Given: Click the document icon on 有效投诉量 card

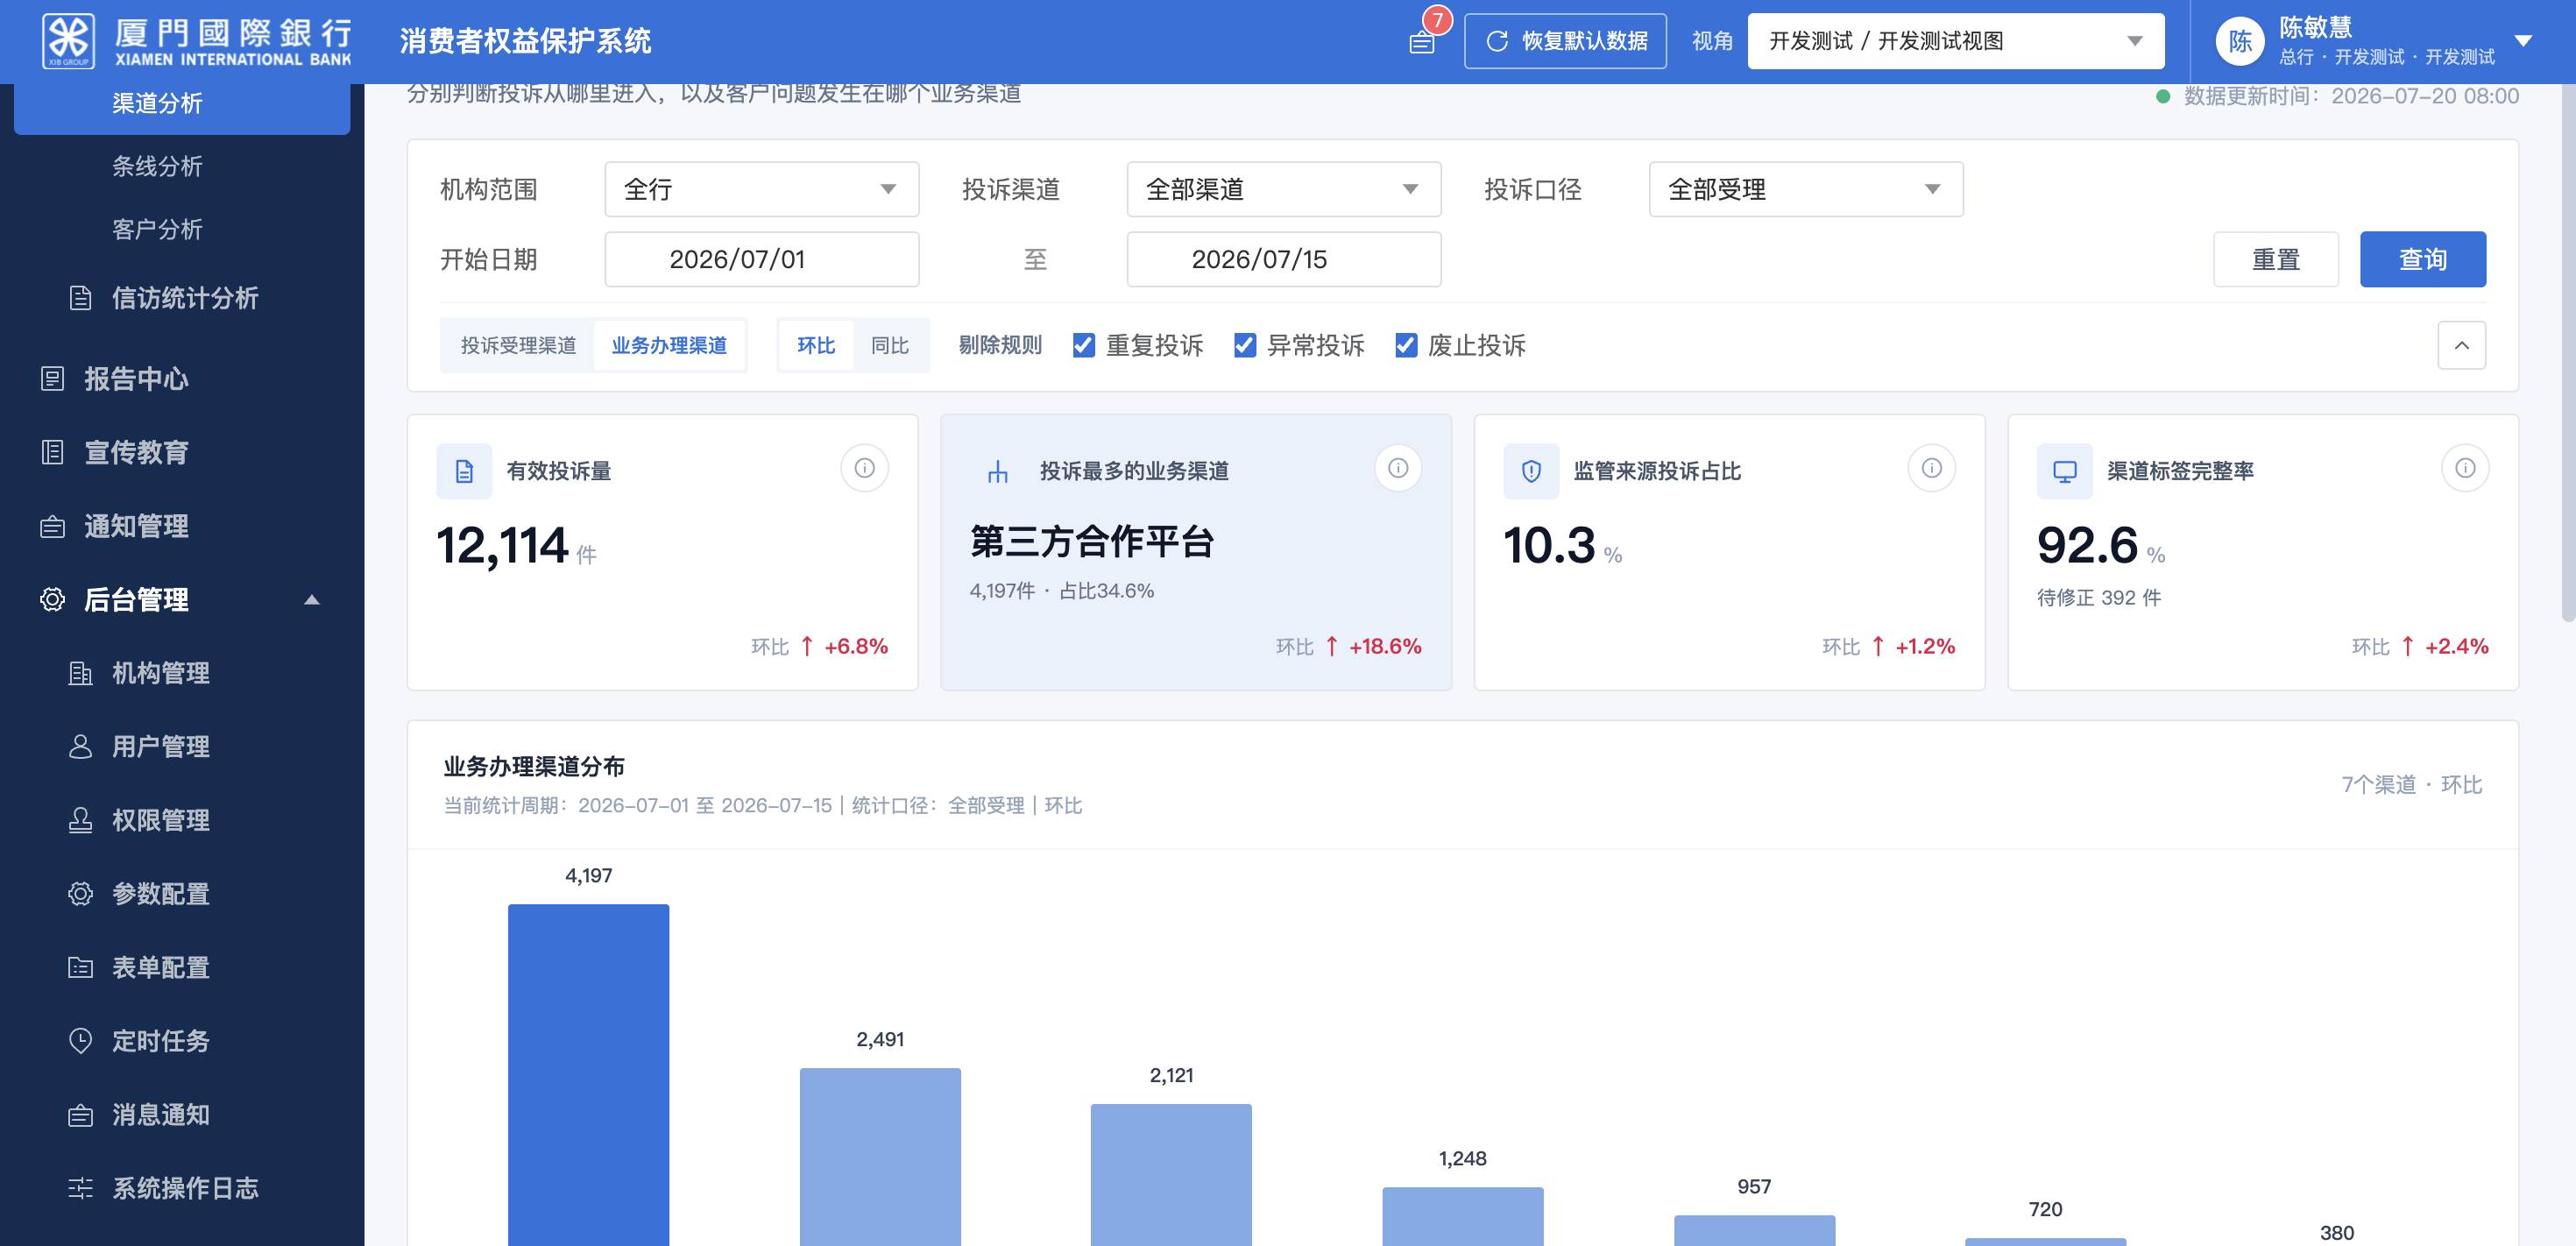Looking at the screenshot, I should click(x=464, y=471).
